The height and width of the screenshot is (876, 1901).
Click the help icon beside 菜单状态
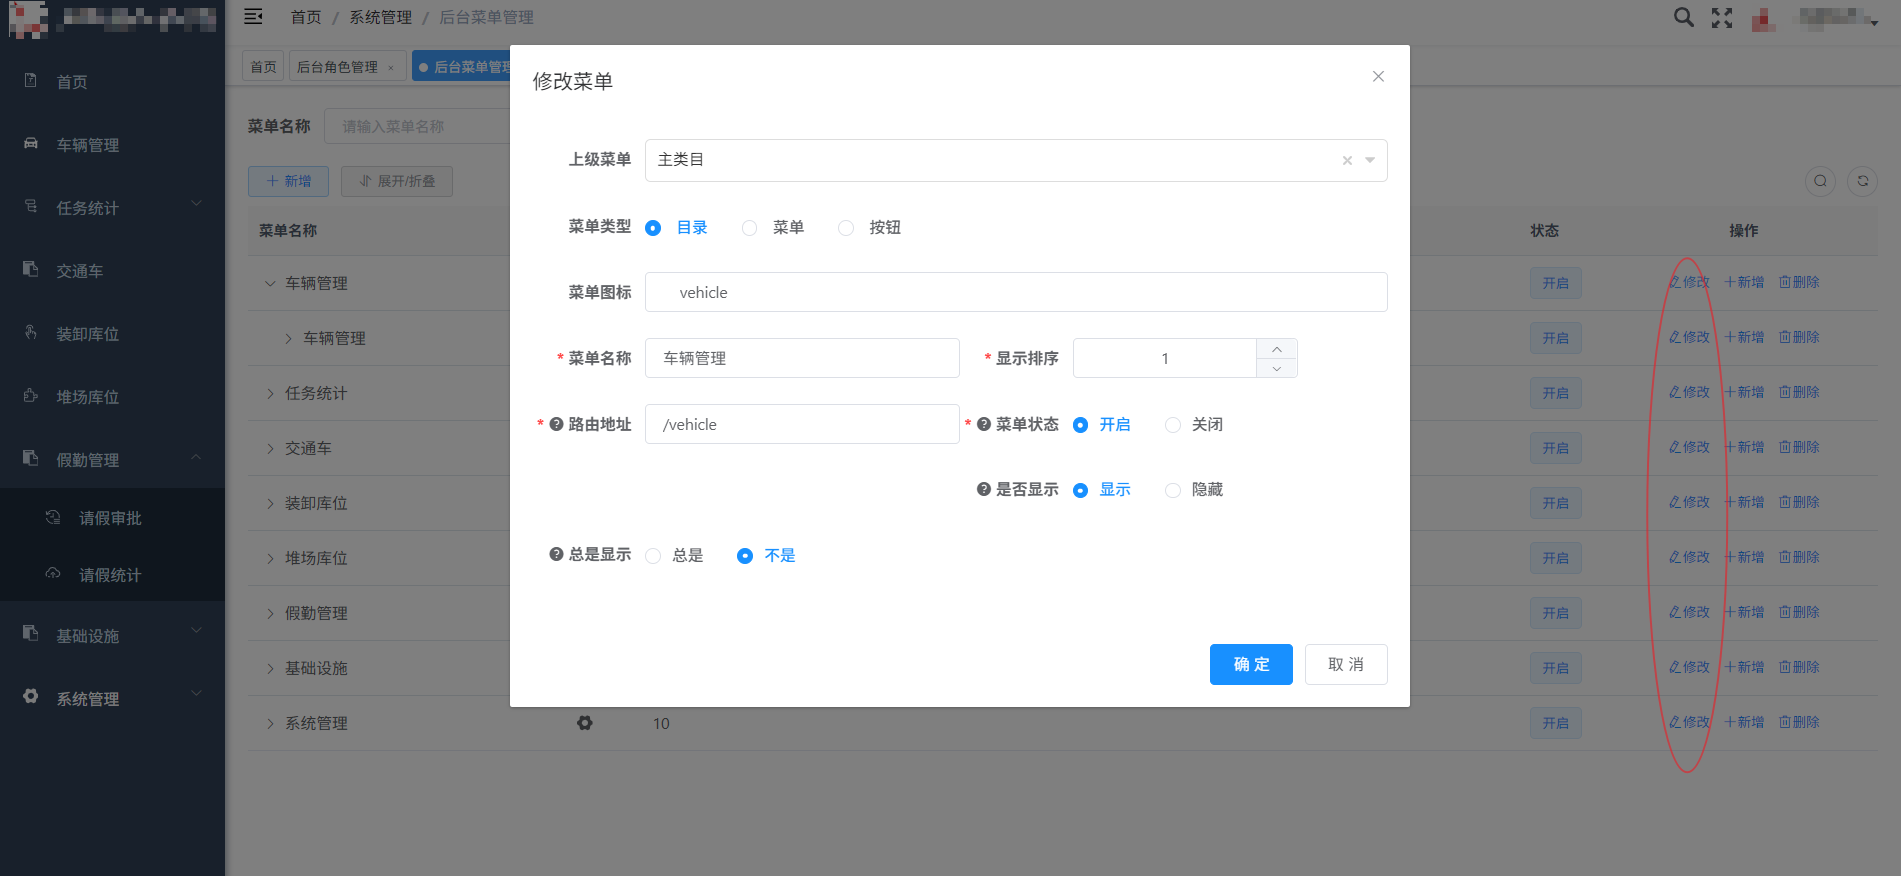click(984, 424)
